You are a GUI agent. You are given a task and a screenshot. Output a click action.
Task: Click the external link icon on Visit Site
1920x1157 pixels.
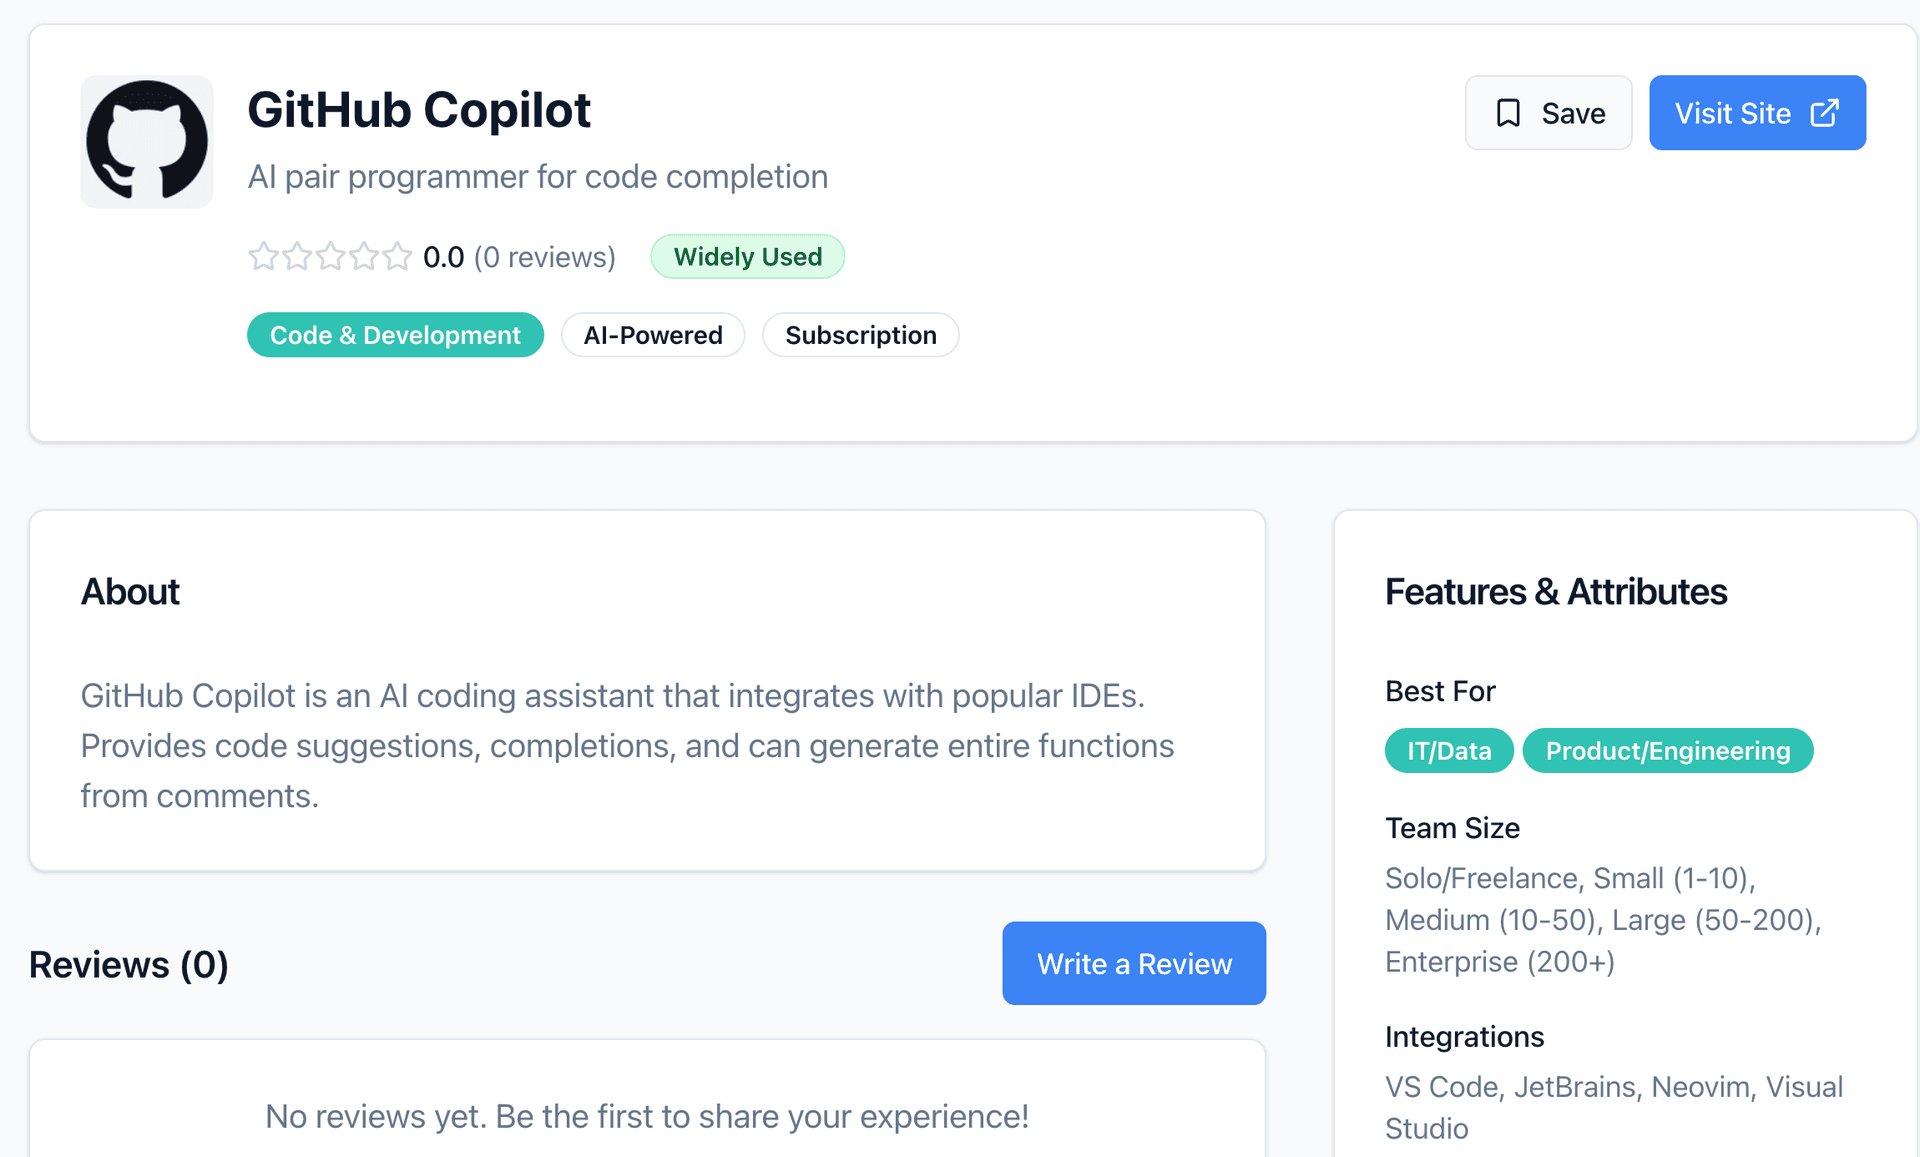[1825, 113]
